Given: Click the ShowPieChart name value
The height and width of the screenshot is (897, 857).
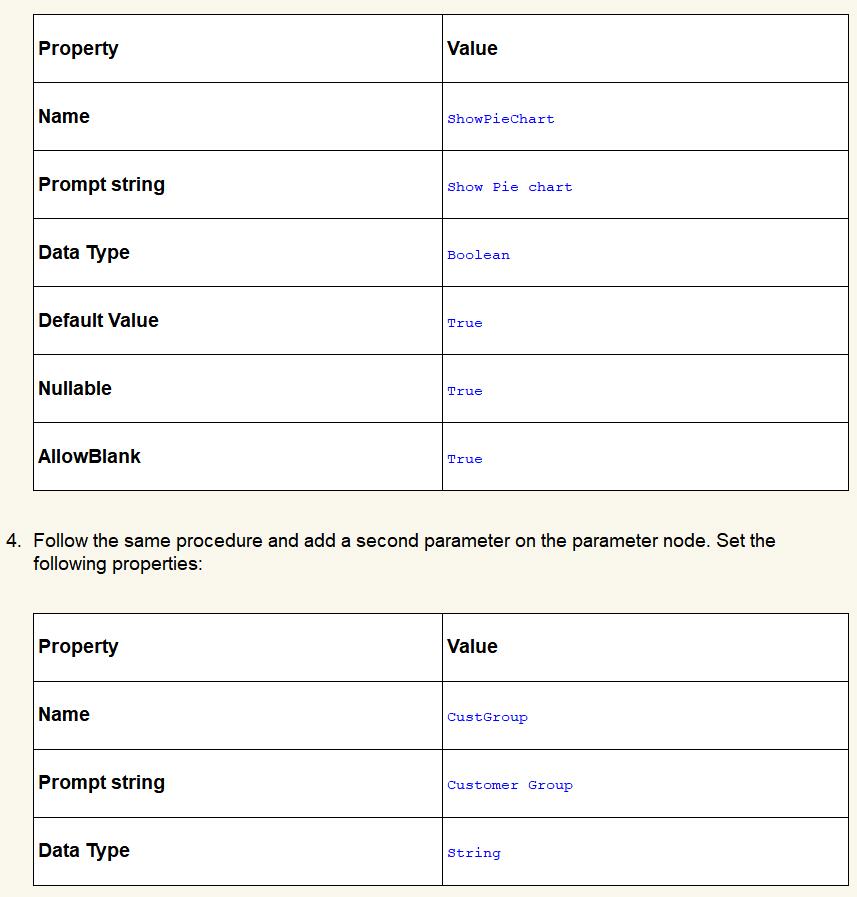Looking at the screenshot, I should [x=500, y=119].
